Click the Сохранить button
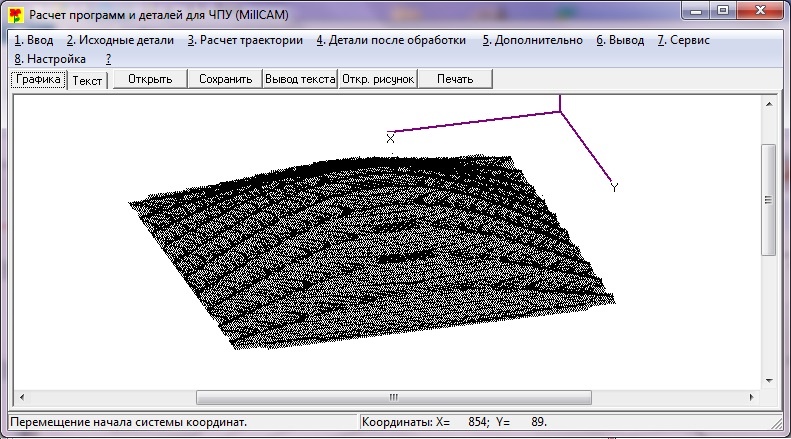 [225, 79]
